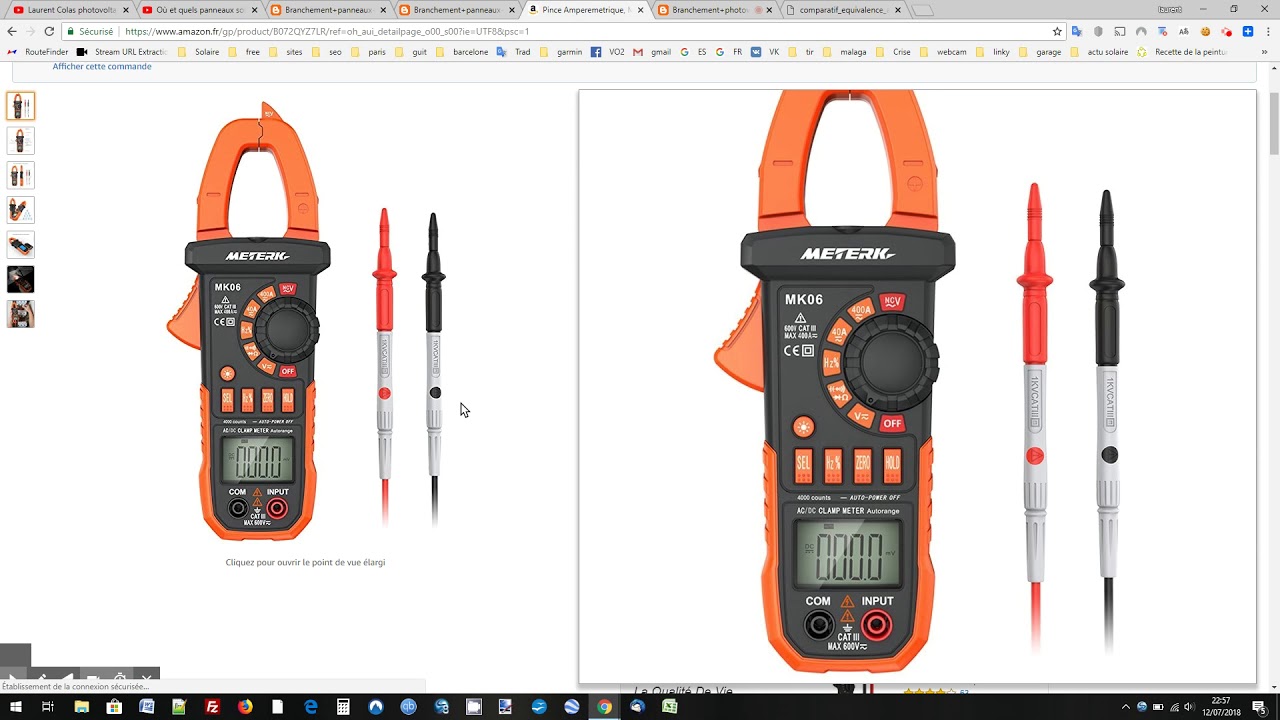Open the paris bookmarks folder
Screen dimensions: 1280x720
click(x=369, y=52)
